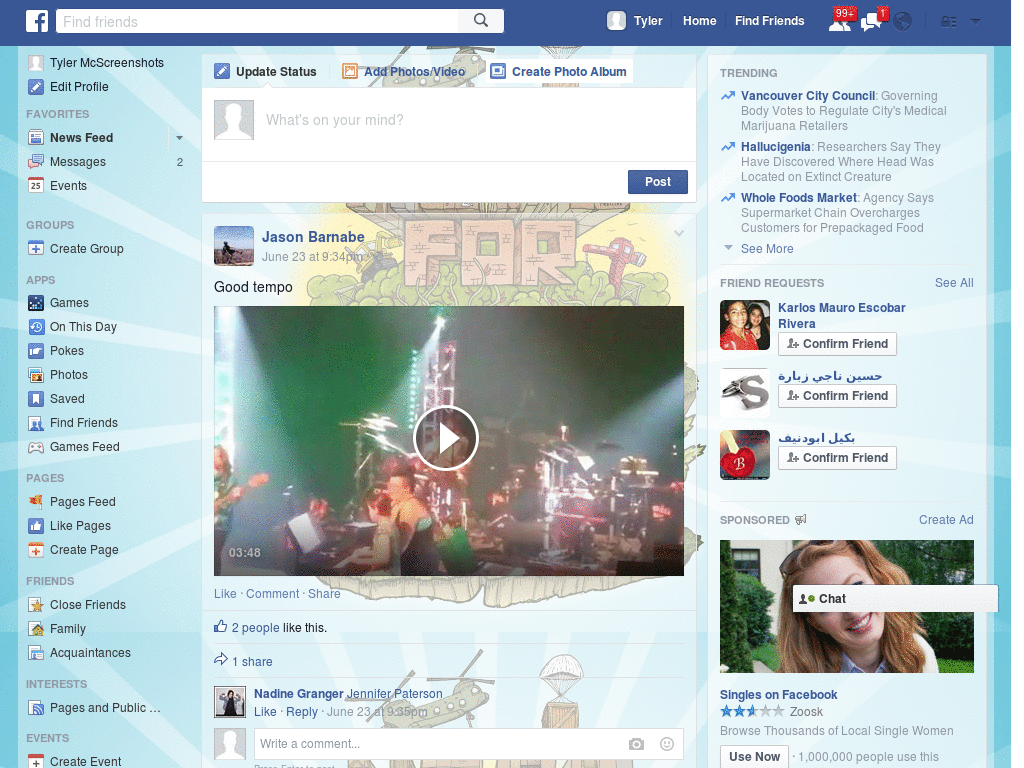Click the Create Ad link
Screen dimensions: 1024x768
946,520
